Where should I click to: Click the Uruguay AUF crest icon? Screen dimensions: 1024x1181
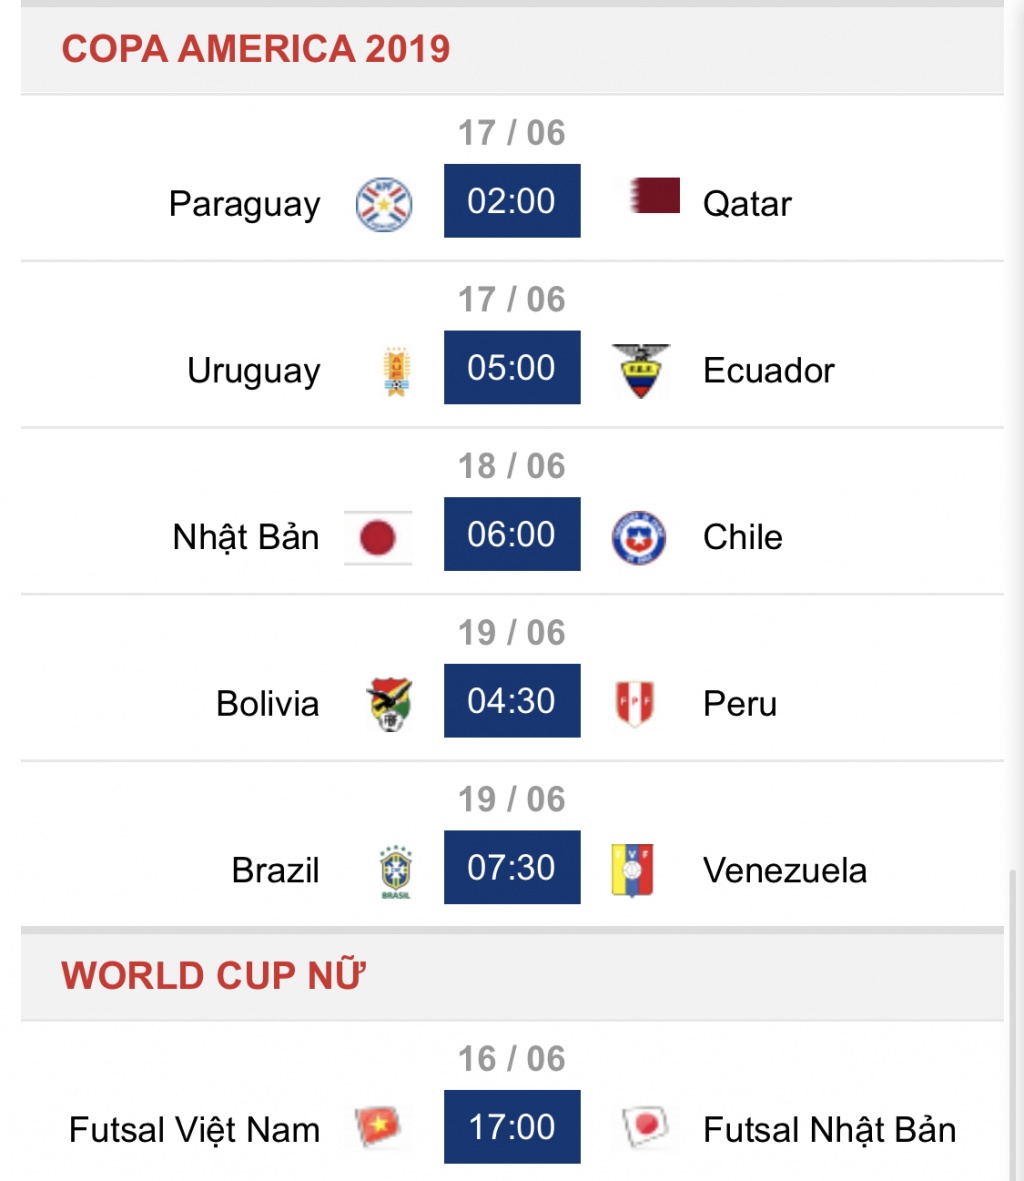(x=396, y=371)
